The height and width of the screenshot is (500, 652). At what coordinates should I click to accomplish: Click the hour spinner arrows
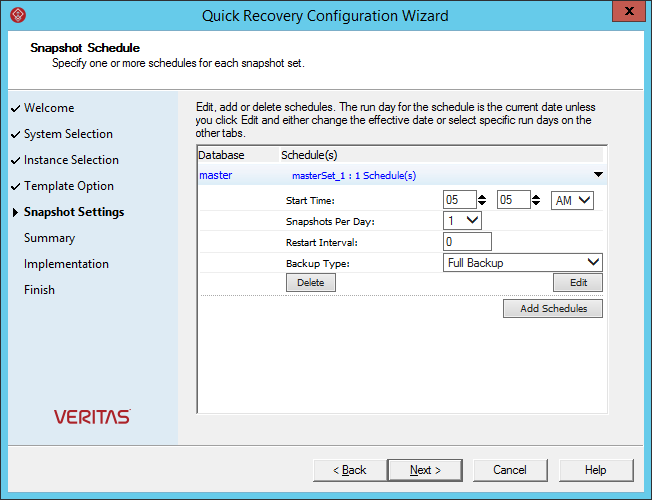pyautogui.click(x=482, y=200)
